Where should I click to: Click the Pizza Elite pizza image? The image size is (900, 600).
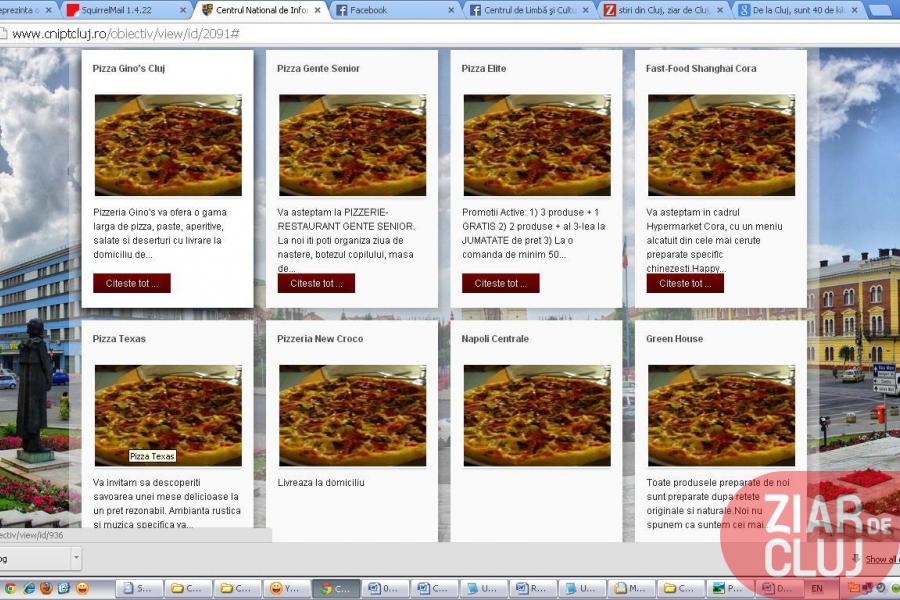click(x=537, y=145)
